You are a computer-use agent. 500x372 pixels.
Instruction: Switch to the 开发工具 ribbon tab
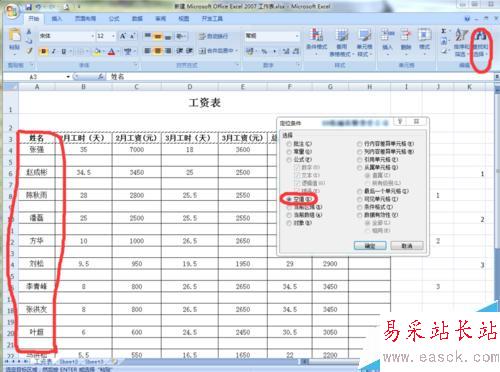212,19
